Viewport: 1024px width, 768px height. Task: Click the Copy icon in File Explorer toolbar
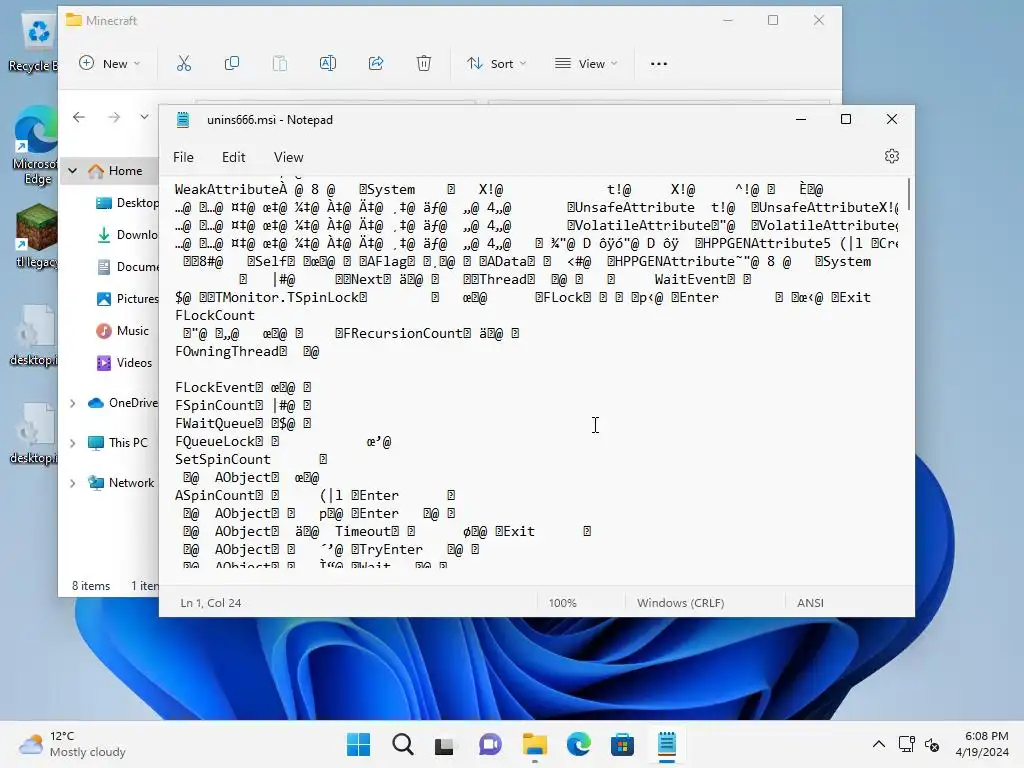[x=232, y=63]
